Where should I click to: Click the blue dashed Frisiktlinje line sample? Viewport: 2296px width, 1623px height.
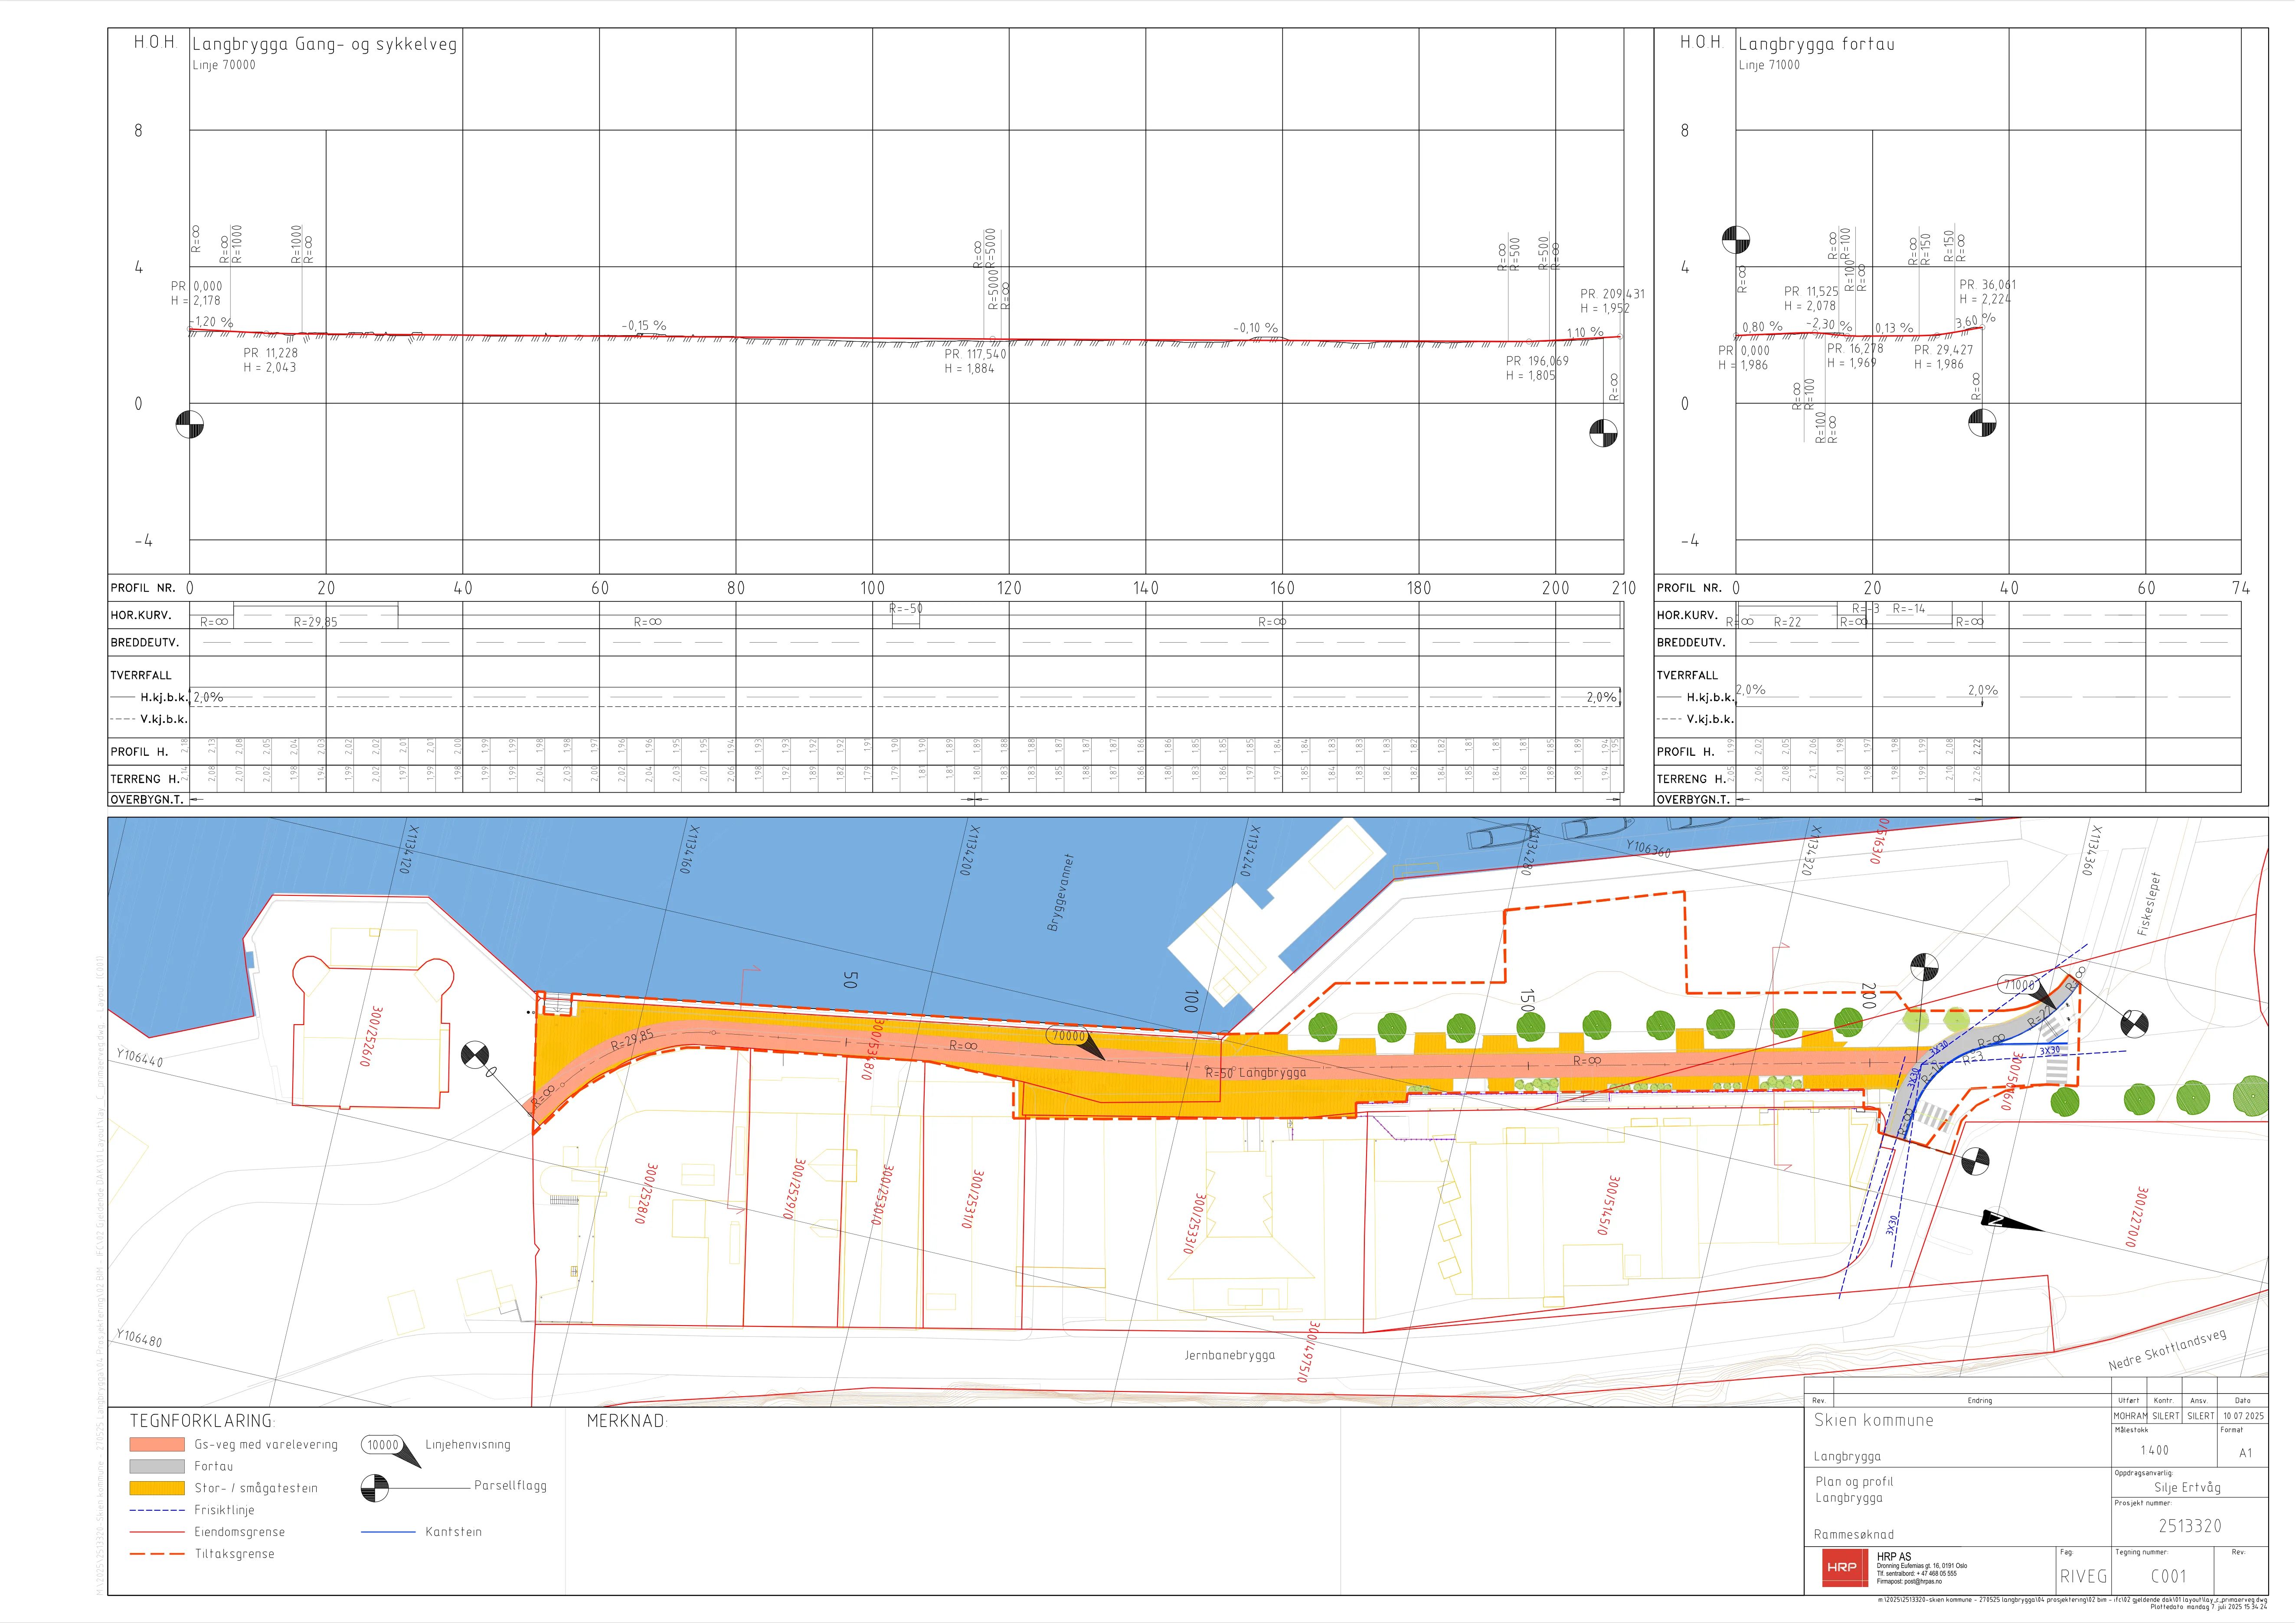point(157,1510)
